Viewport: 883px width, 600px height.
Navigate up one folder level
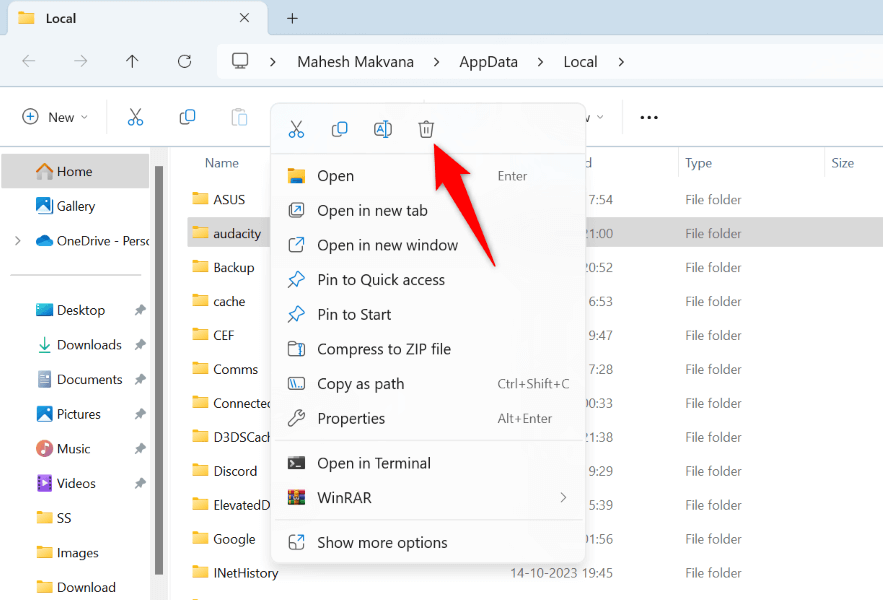tap(131, 61)
